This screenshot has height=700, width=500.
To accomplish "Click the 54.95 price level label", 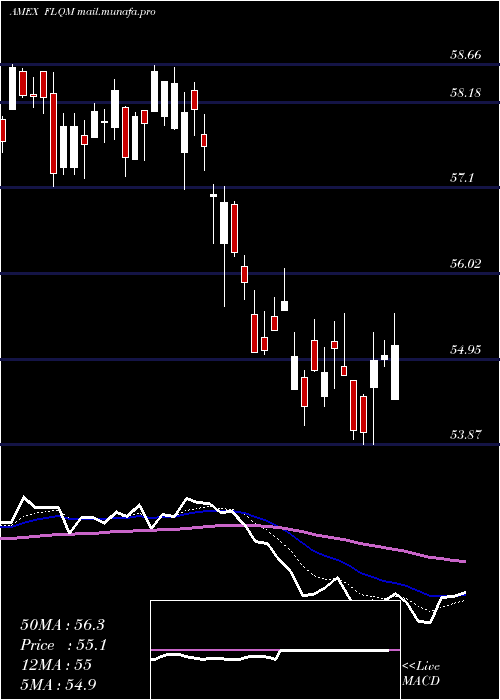I will click(x=465, y=350).
